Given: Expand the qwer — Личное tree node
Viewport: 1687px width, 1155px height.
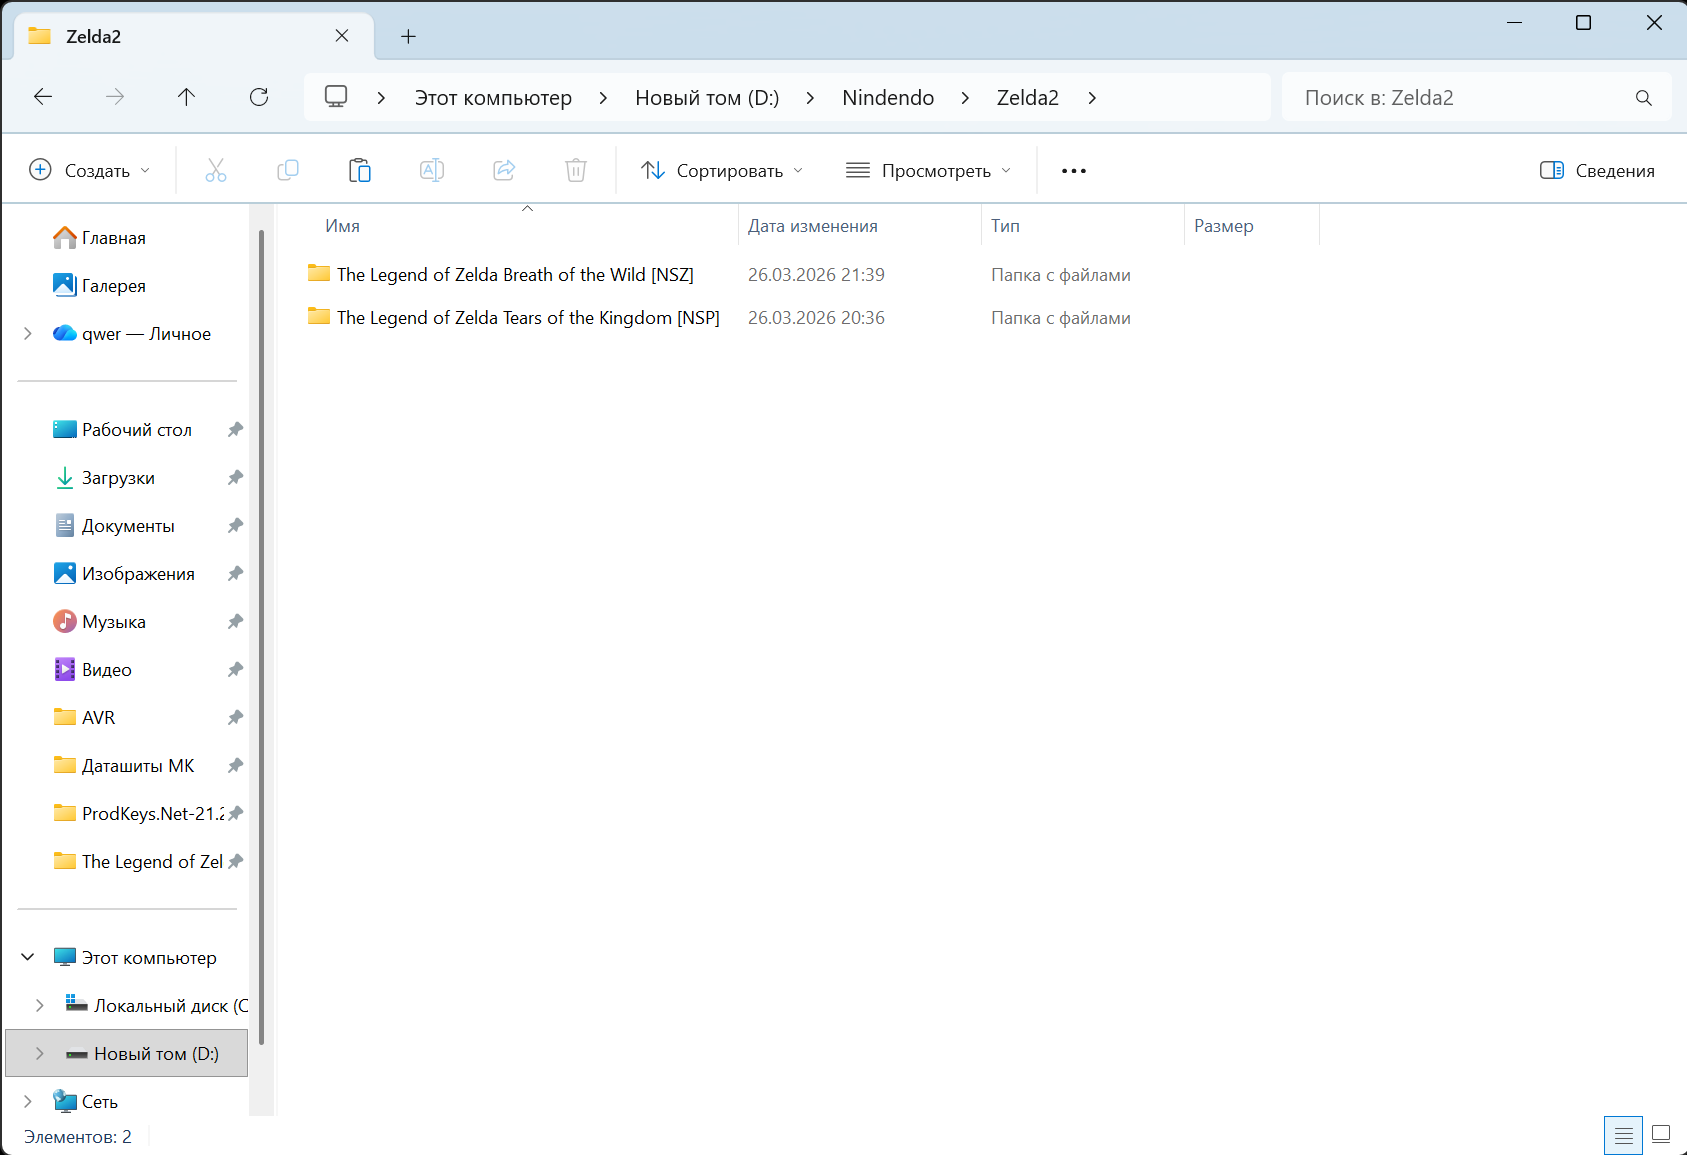Looking at the screenshot, I should coord(28,334).
